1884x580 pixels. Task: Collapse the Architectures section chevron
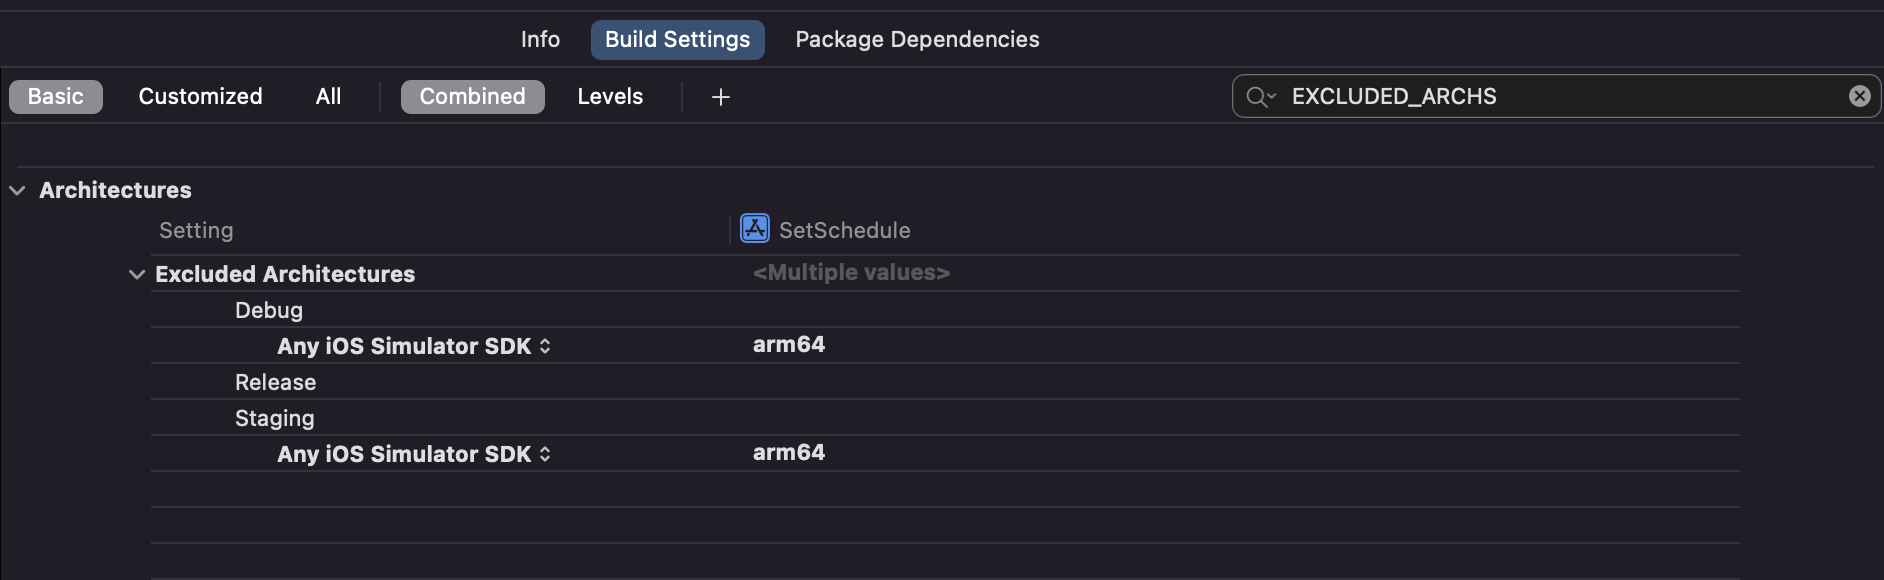(x=17, y=190)
